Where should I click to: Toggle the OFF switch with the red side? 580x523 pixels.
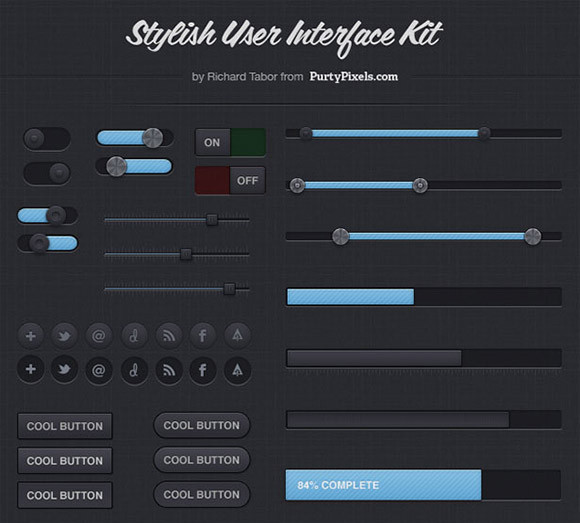click(230, 180)
